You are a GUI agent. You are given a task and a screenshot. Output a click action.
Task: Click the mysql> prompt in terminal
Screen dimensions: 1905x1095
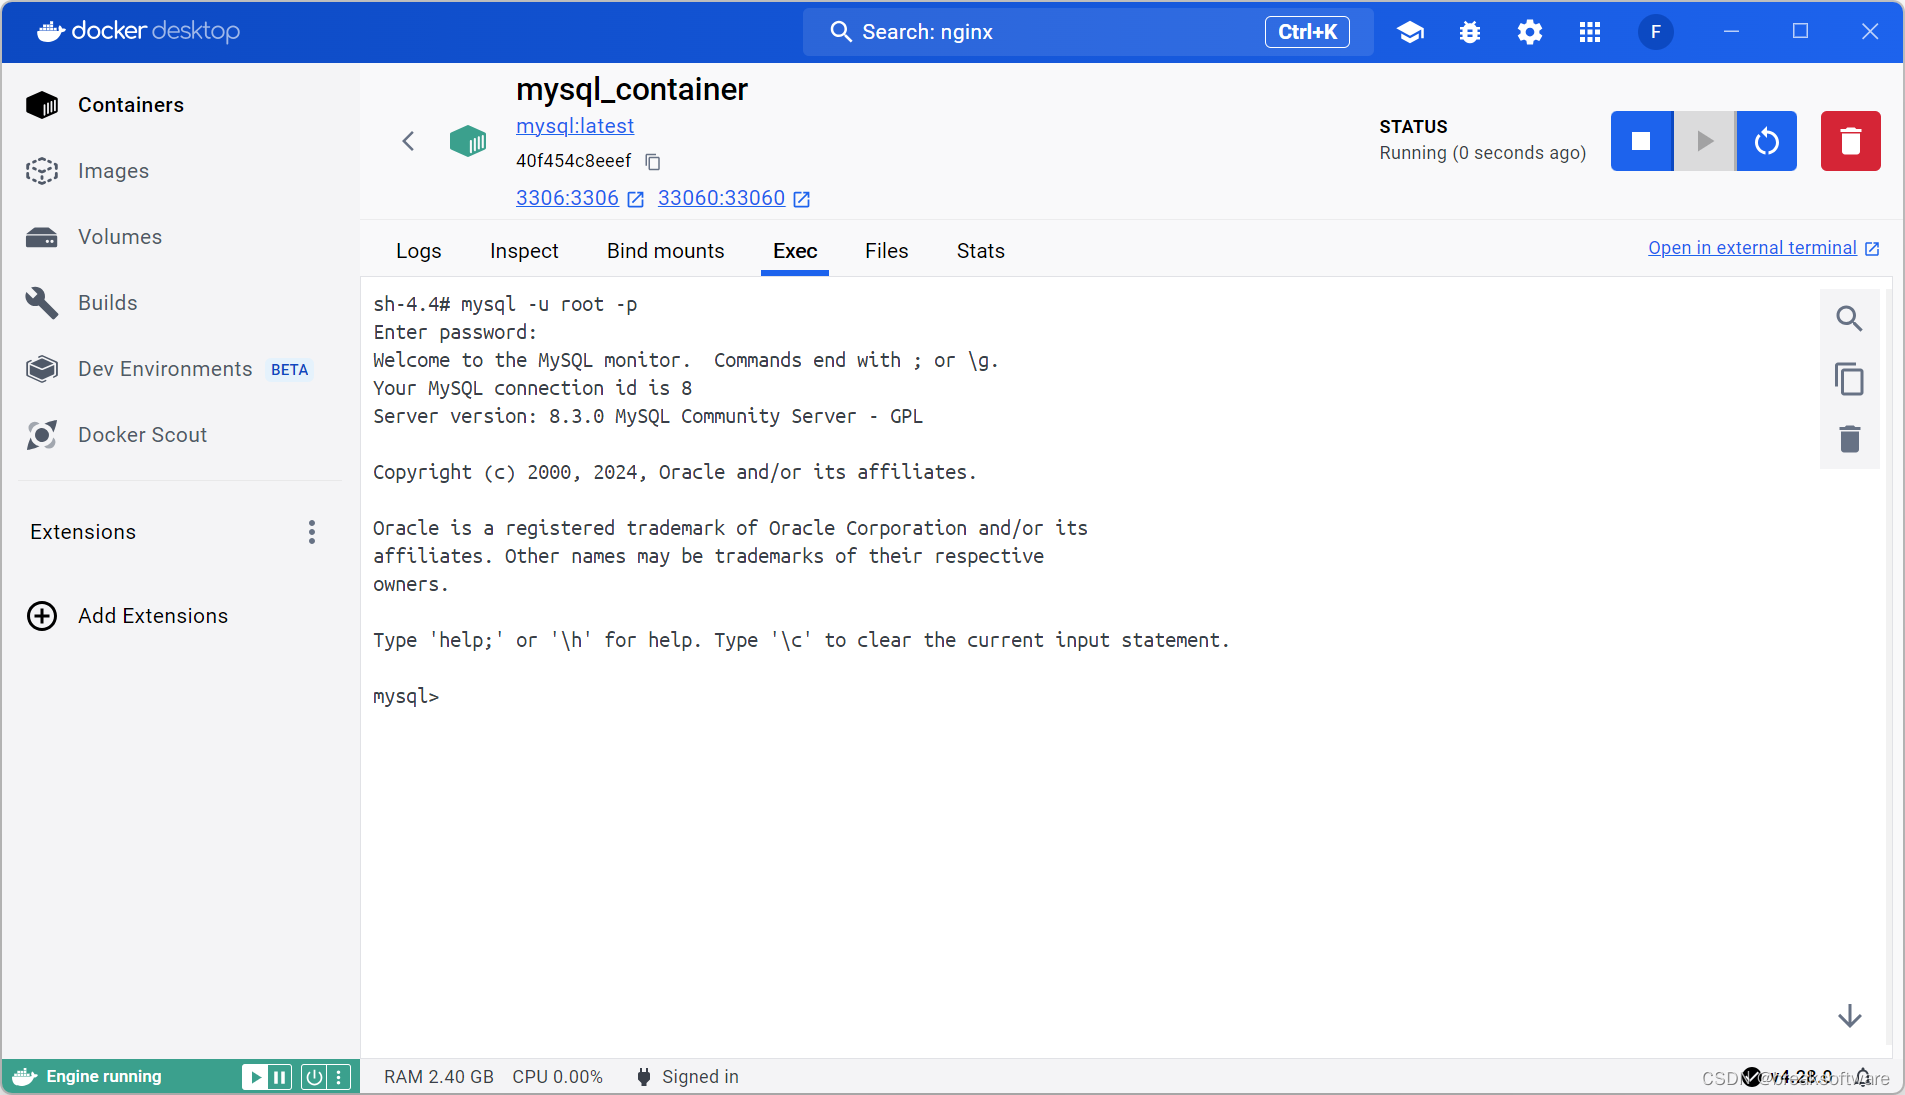coord(406,696)
